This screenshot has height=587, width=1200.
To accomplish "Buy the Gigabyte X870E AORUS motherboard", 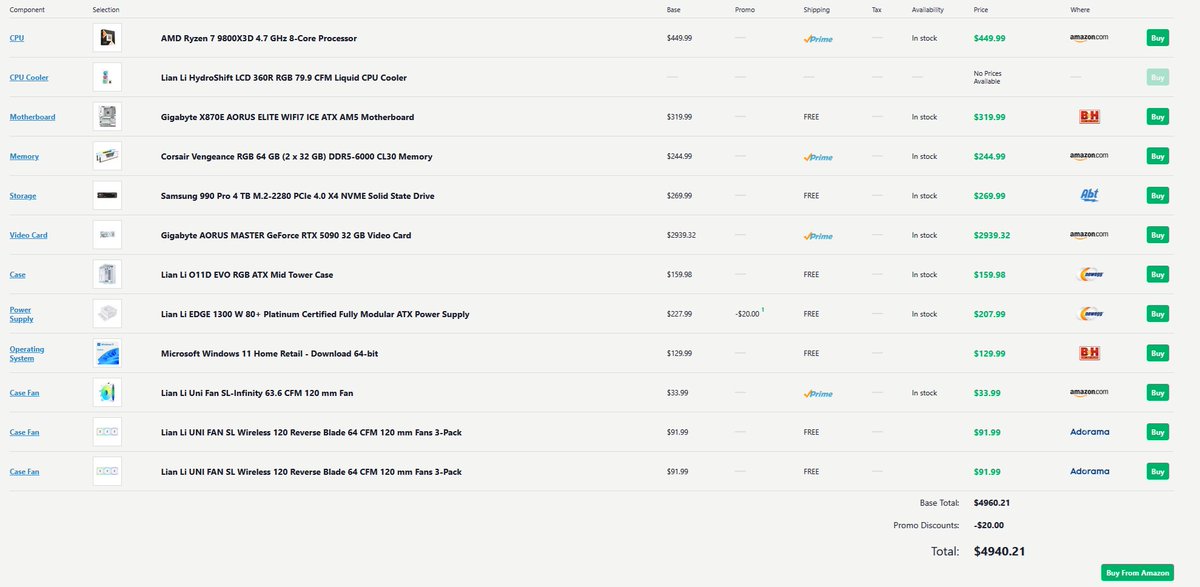I will click(x=1157, y=117).
